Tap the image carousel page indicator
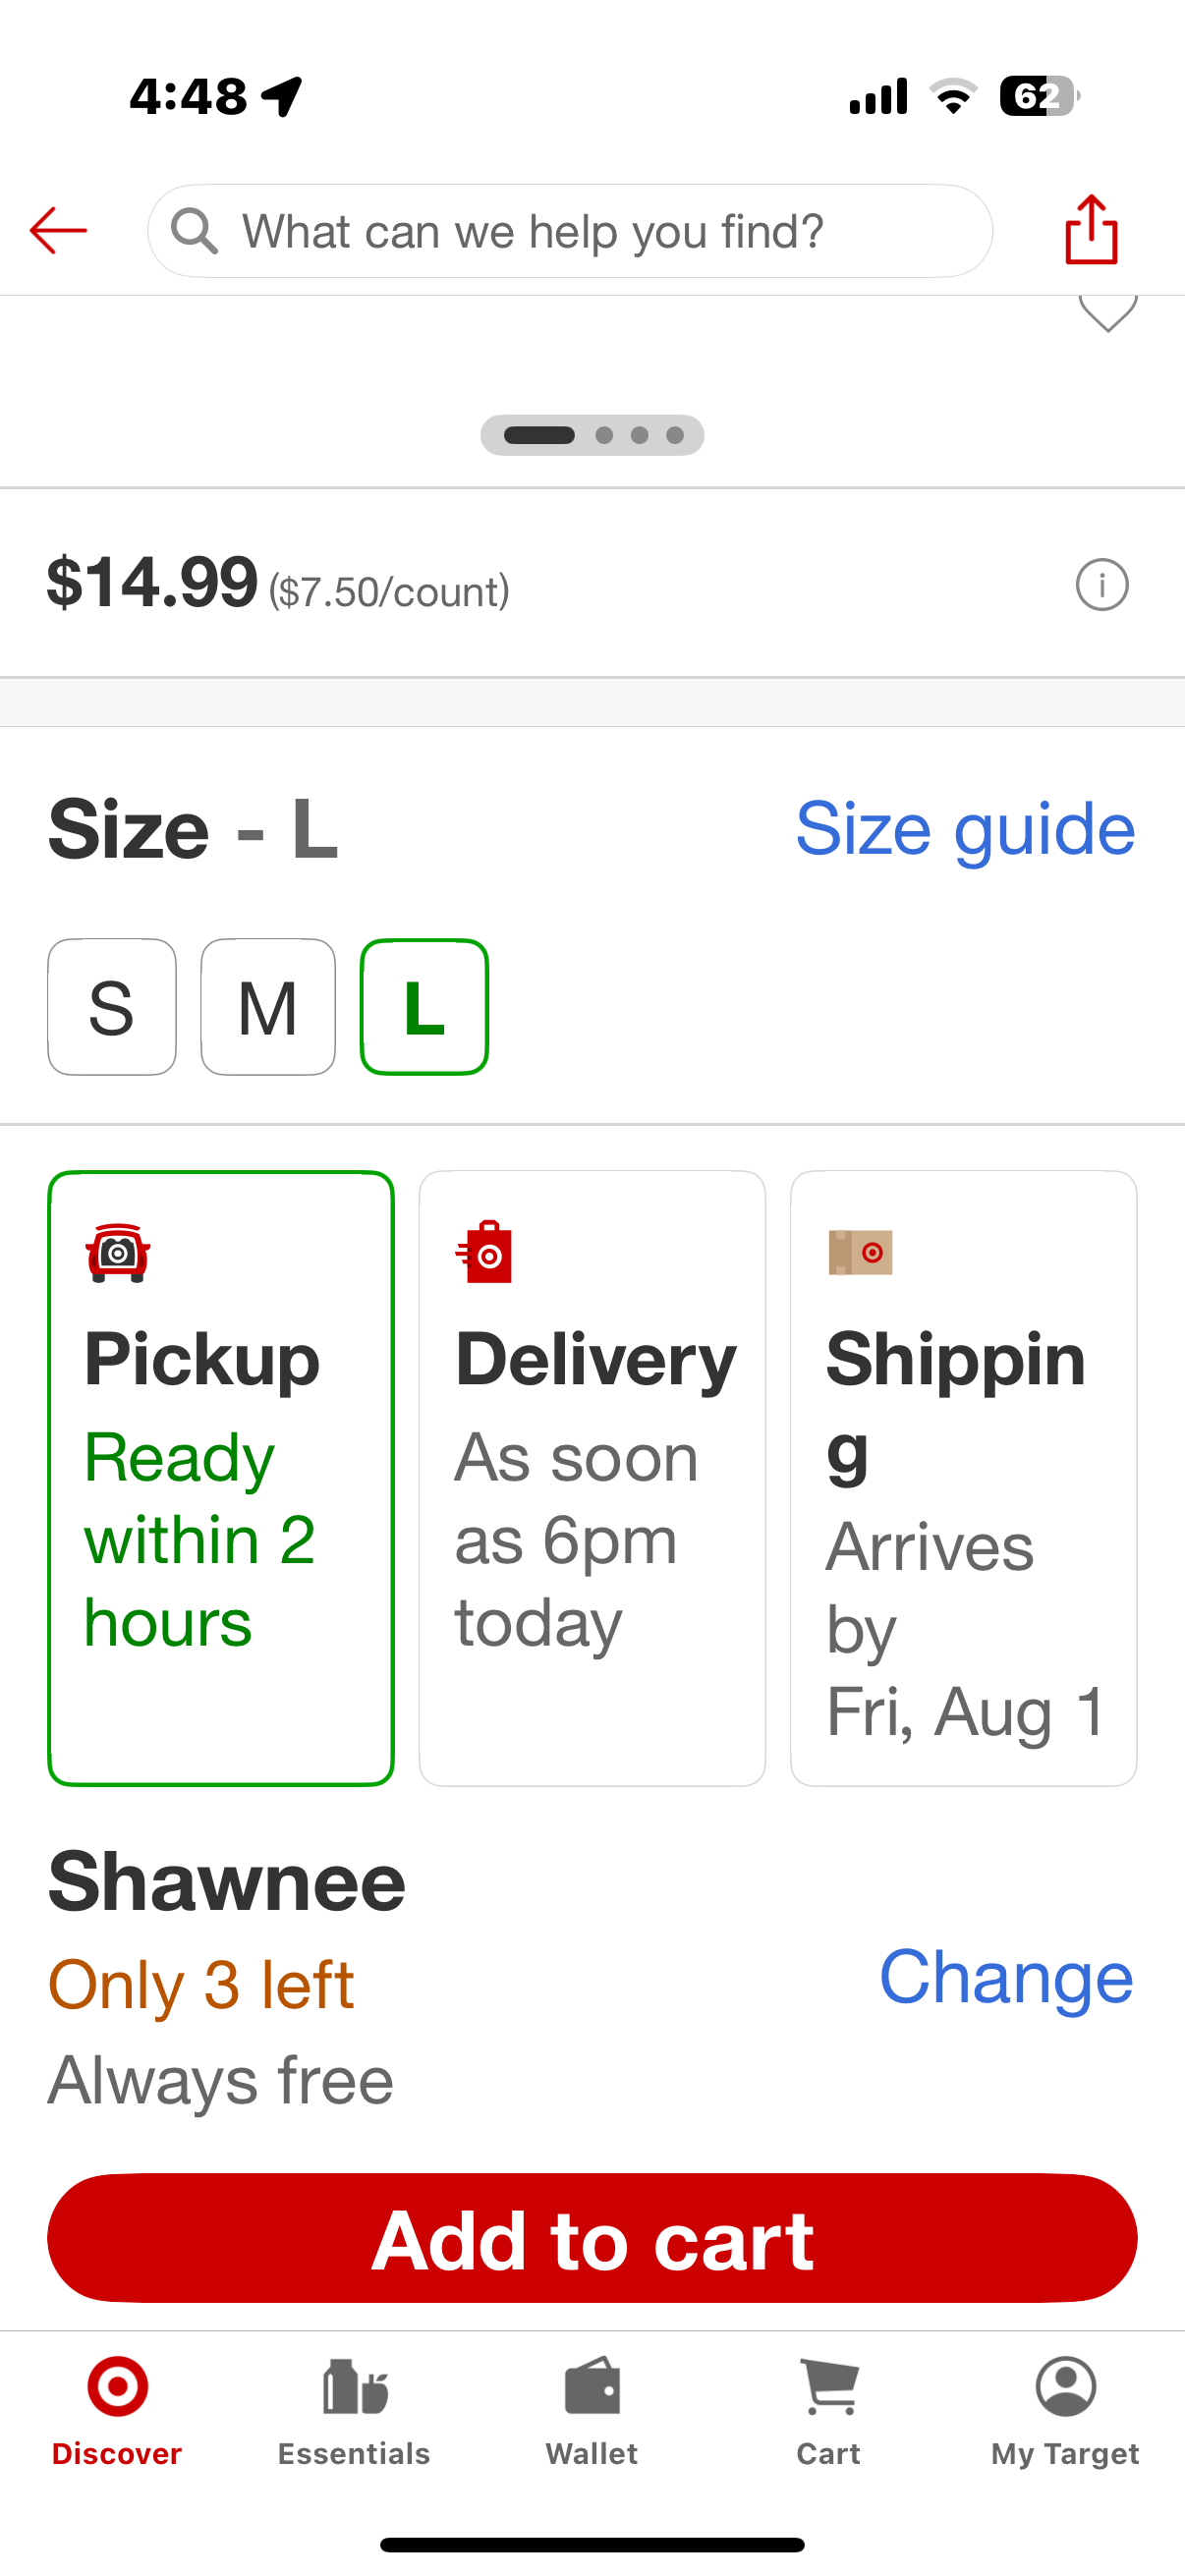The width and height of the screenshot is (1185, 2576). pyautogui.click(x=592, y=435)
